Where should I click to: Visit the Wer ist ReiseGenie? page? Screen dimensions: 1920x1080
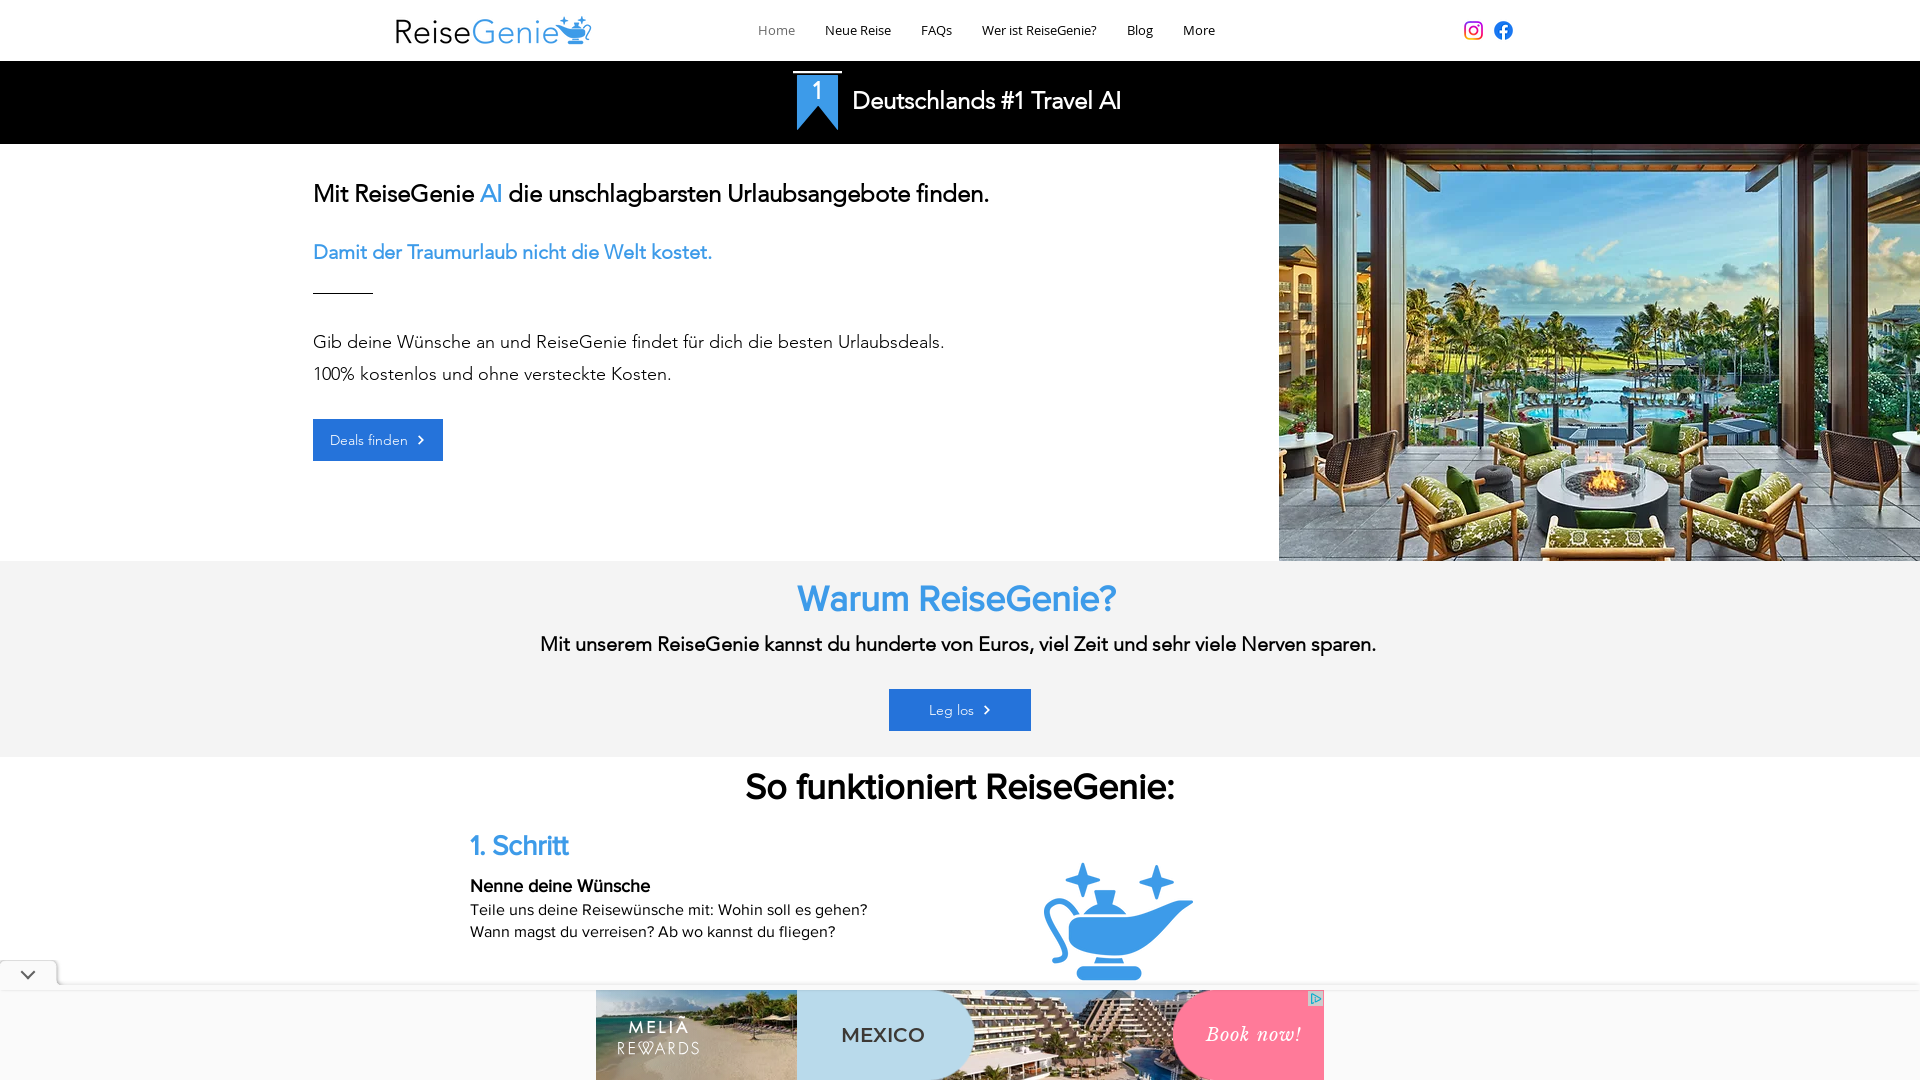[x=1038, y=30]
